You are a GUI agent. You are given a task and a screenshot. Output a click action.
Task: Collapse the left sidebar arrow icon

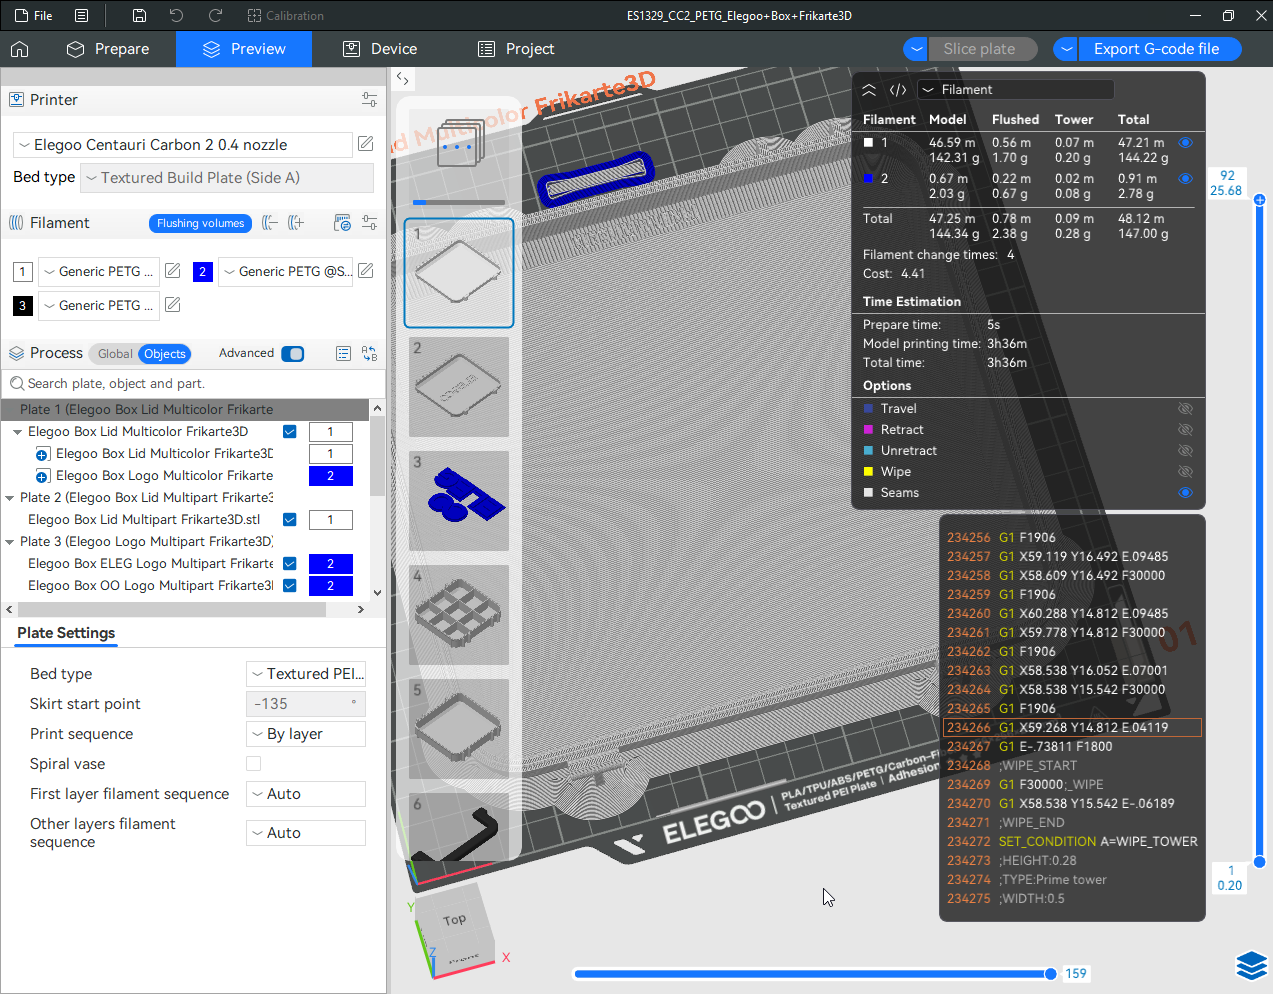[x=402, y=78]
